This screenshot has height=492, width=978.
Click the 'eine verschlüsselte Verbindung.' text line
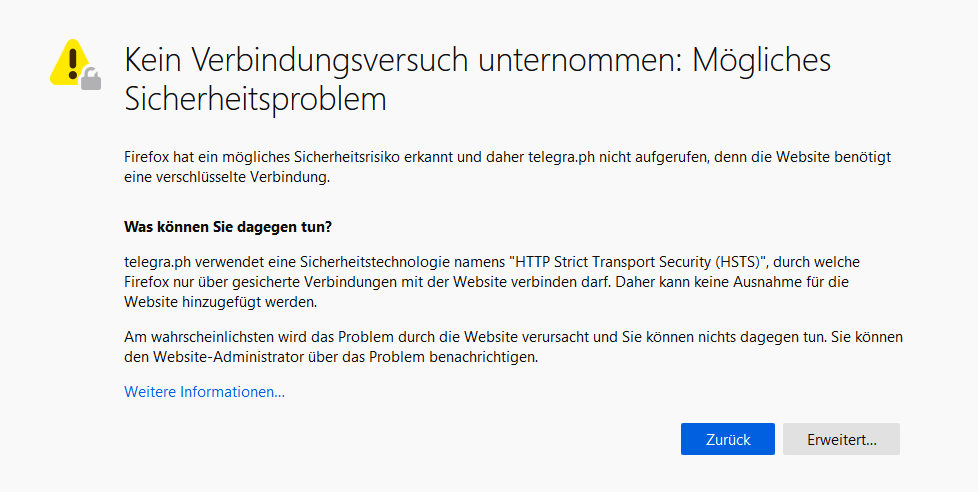(227, 177)
